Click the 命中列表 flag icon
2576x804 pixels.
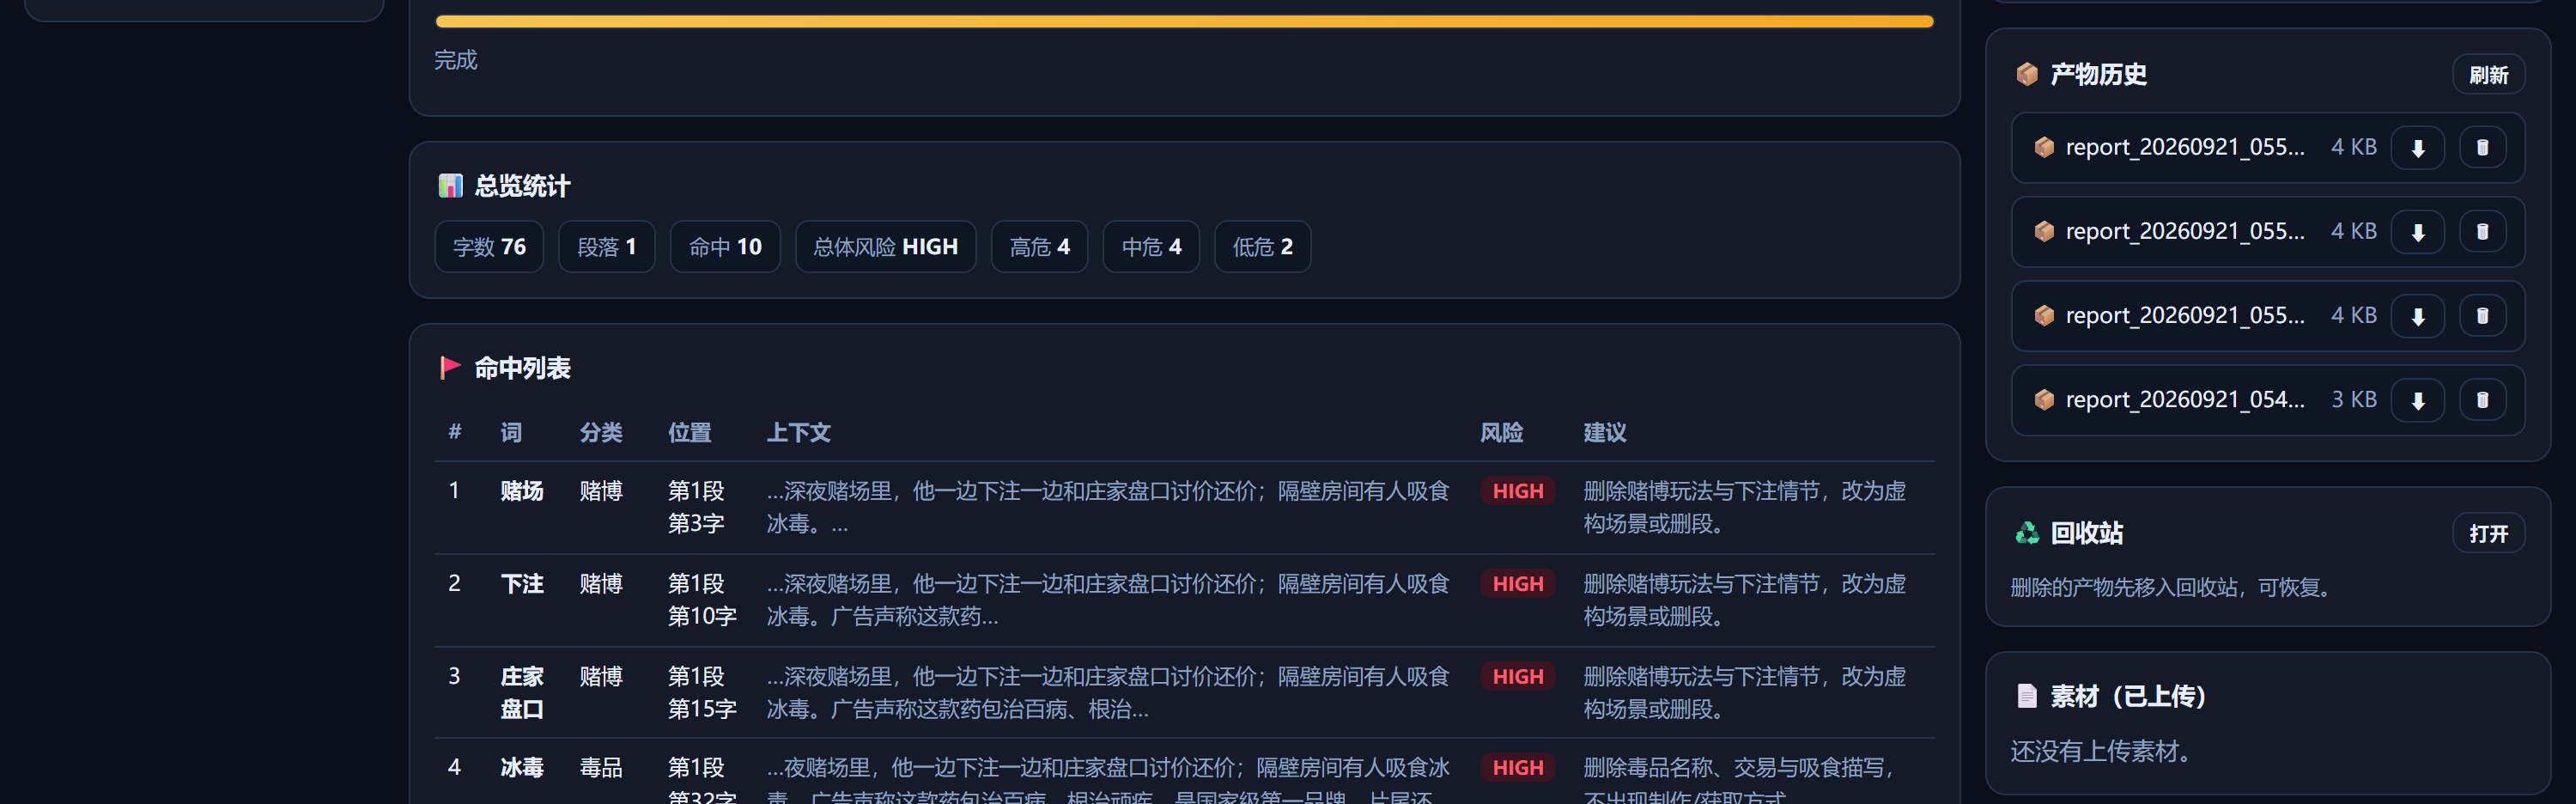[x=450, y=368]
